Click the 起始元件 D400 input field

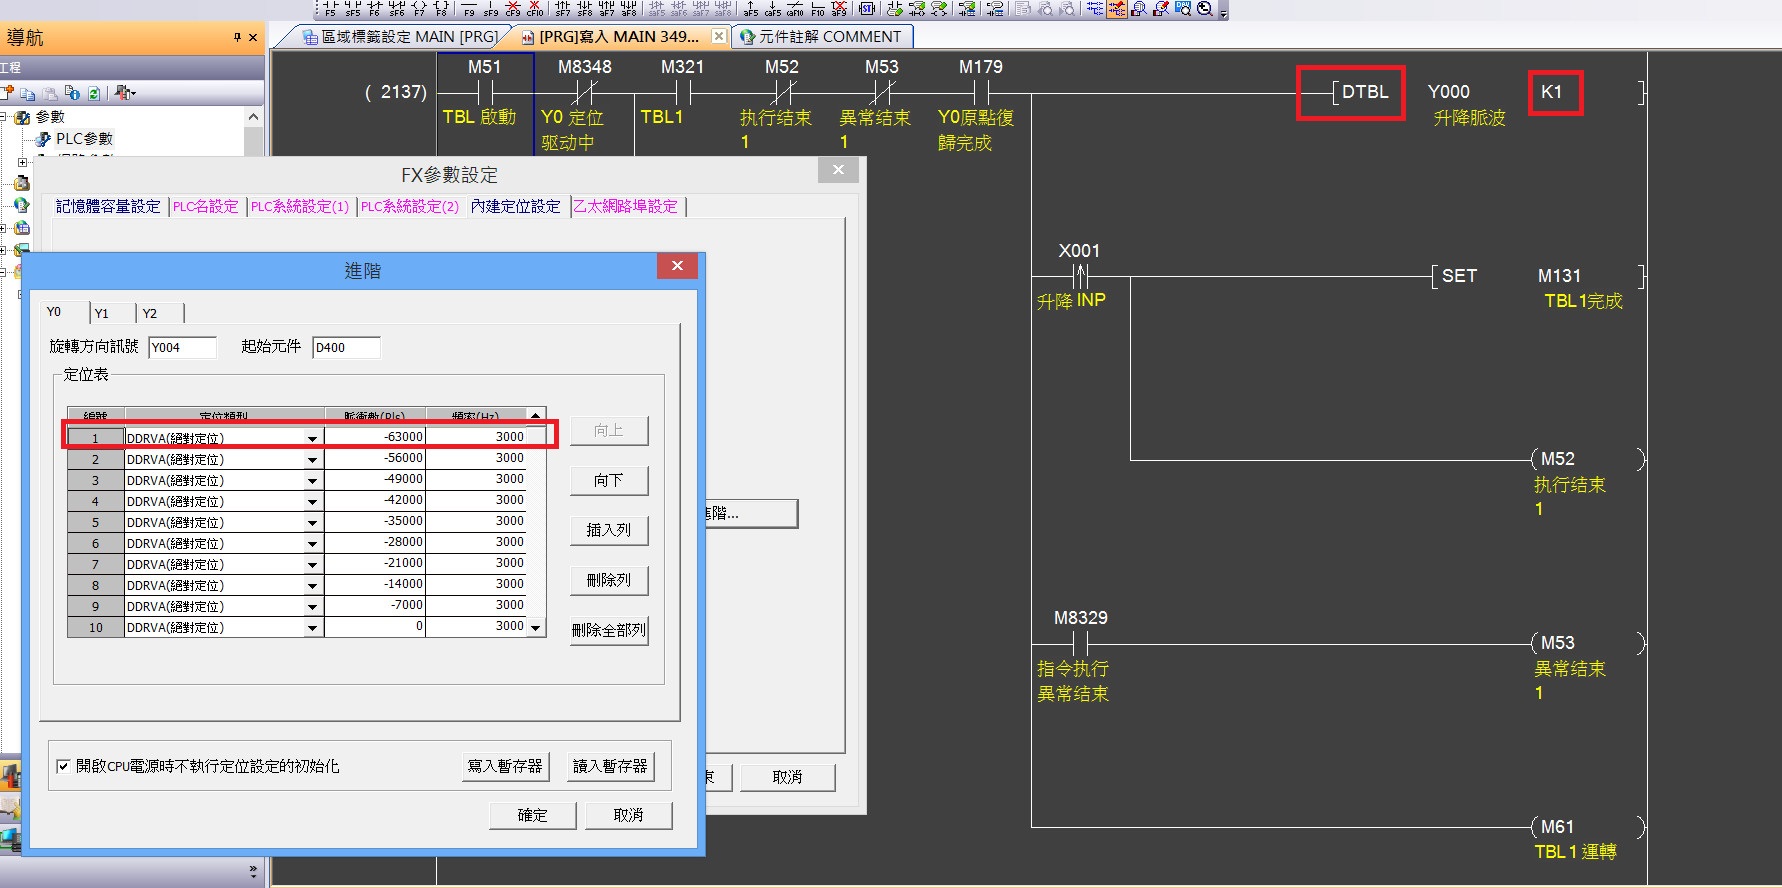point(345,347)
